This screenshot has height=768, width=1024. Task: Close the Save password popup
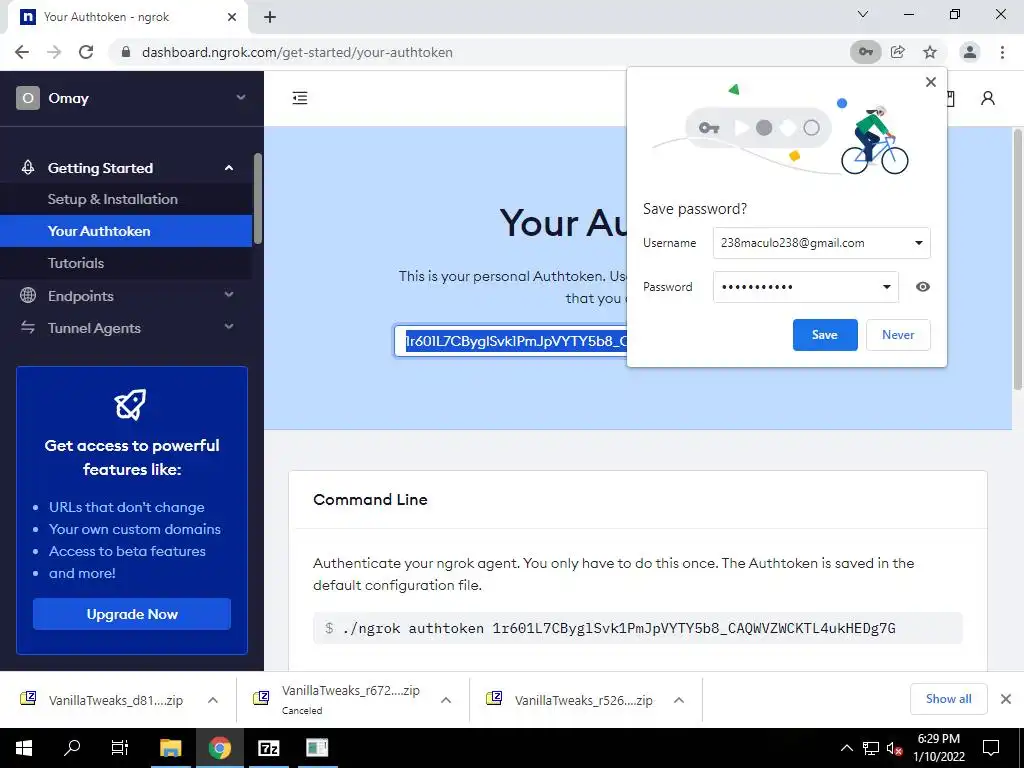[931, 82]
